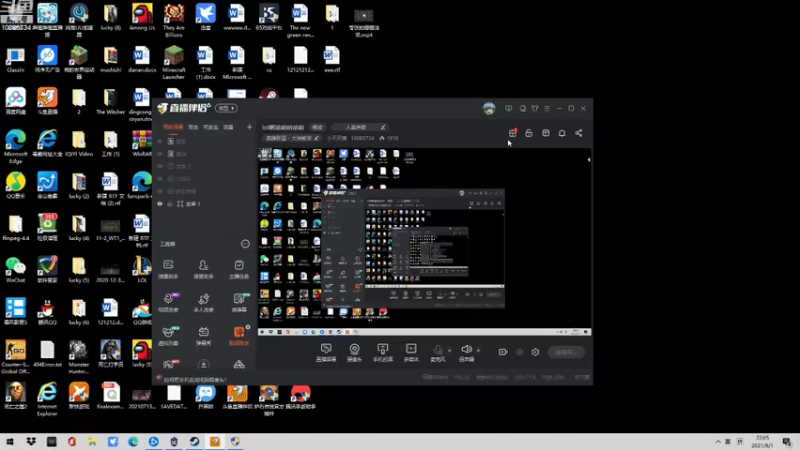Add a 手机投屏 phone-cast source

click(x=383, y=352)
